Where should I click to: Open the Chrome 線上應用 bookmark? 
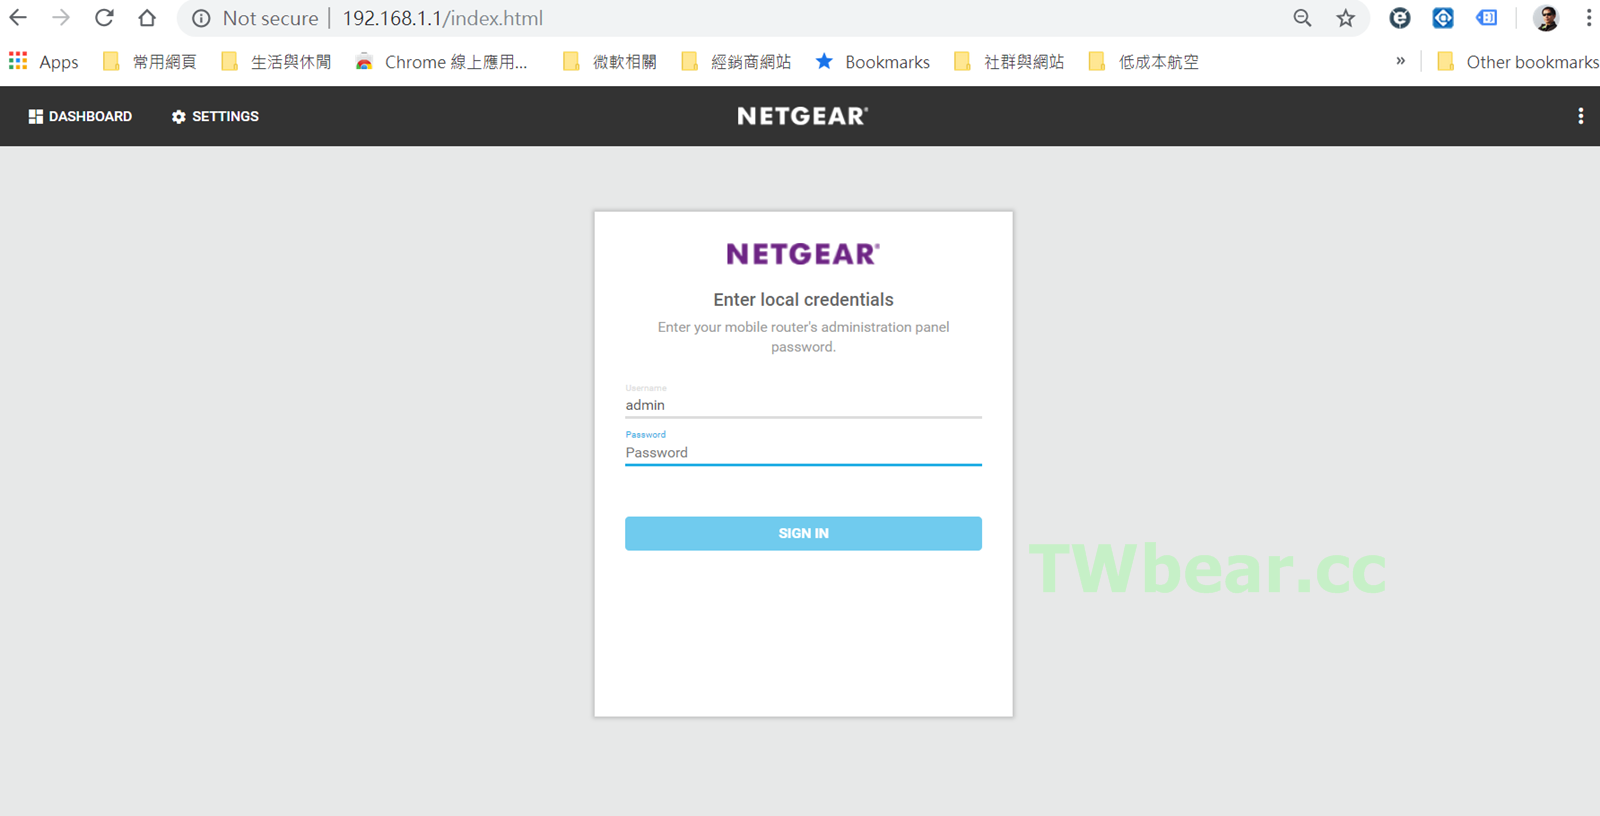pyautogui.click(x=441, y=62)
